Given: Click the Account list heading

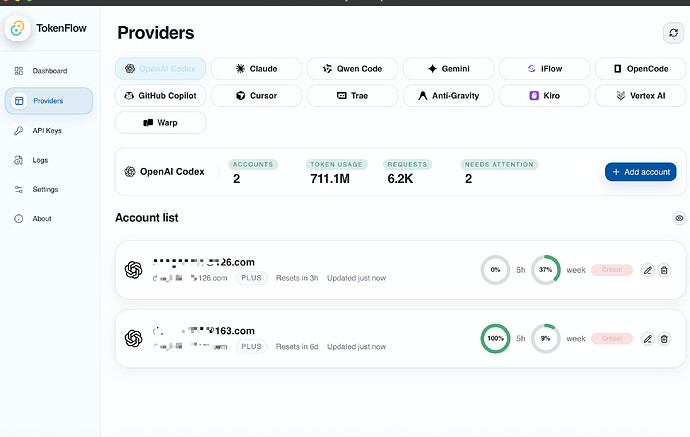Looking at the screenshot, I should [x=147, y=218].
